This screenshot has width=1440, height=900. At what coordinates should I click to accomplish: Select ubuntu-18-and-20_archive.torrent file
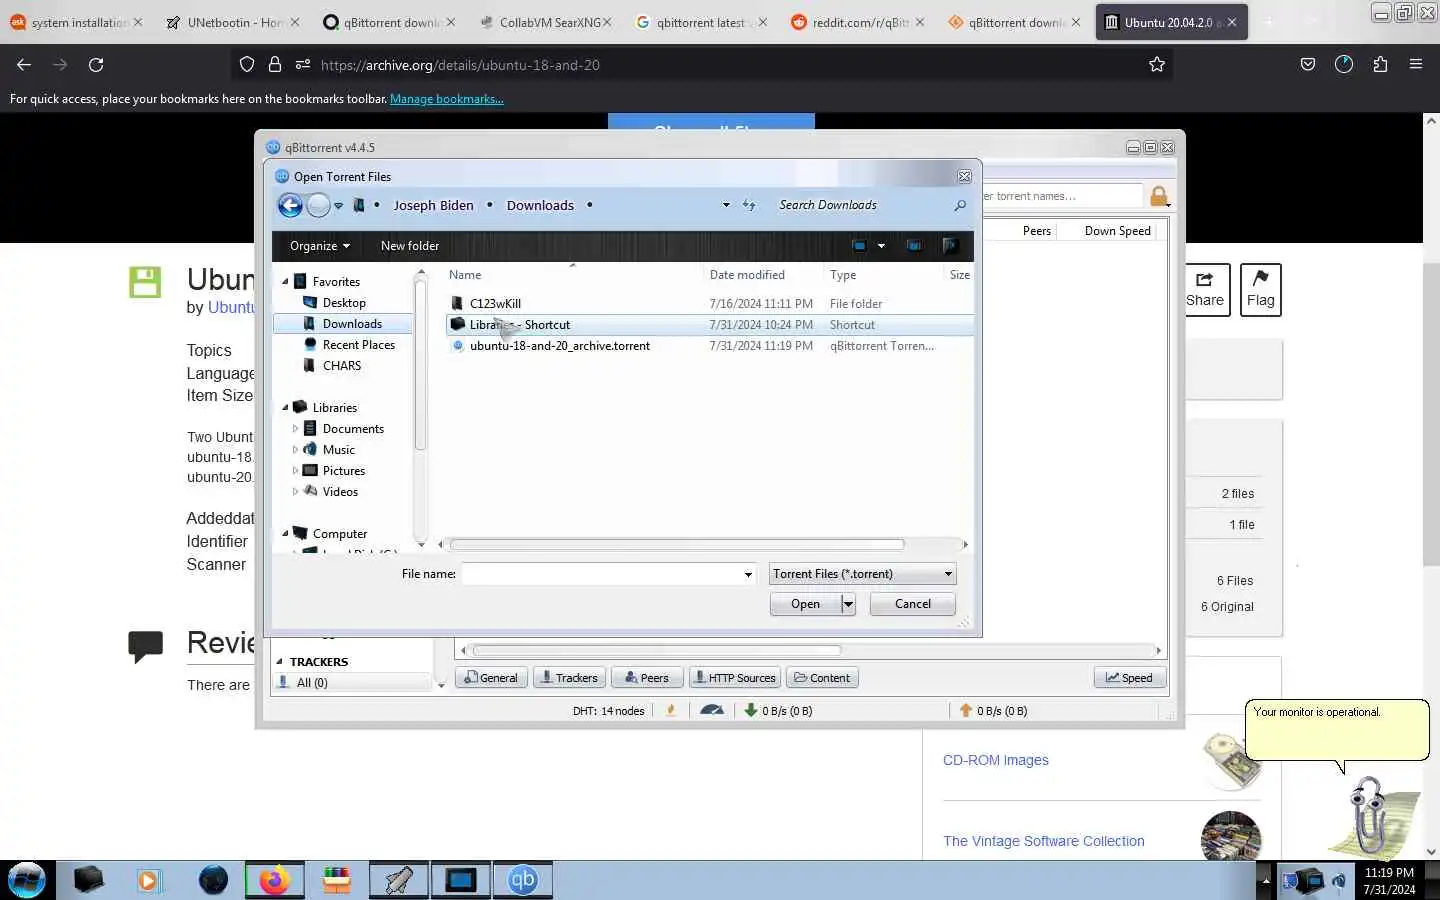tap(559, 346)
